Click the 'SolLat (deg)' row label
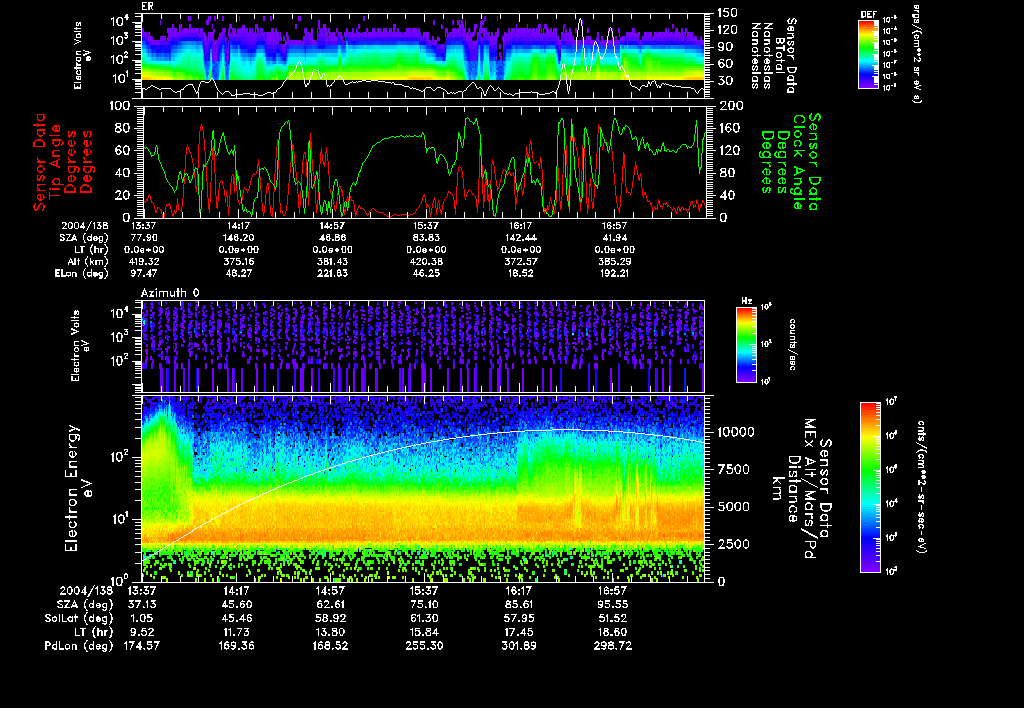Screen dimensions: 1024x708 [79, 618]
